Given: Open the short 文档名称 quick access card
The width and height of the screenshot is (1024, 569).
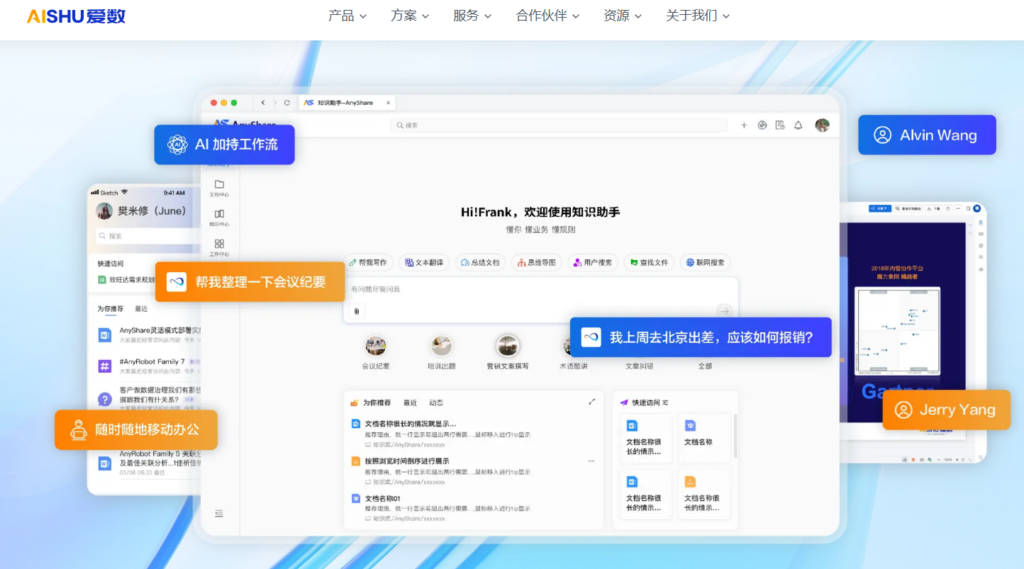Looking at the screenshot, I should point(703,438).
